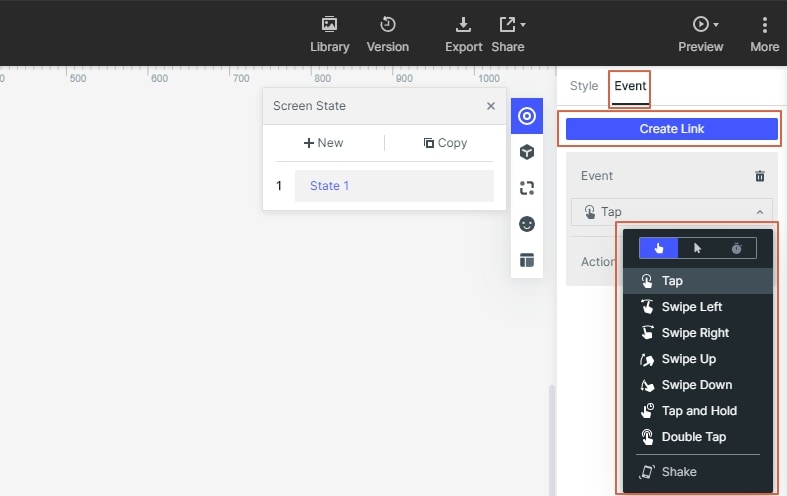Viewport: 787px width, 496px height.
Task: Open the Share menu
Action: pyautogui.click(x=507, y=35)
